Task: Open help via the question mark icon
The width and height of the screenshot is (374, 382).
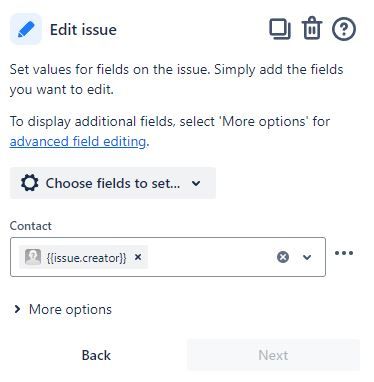Action: (x=344, y=29)
